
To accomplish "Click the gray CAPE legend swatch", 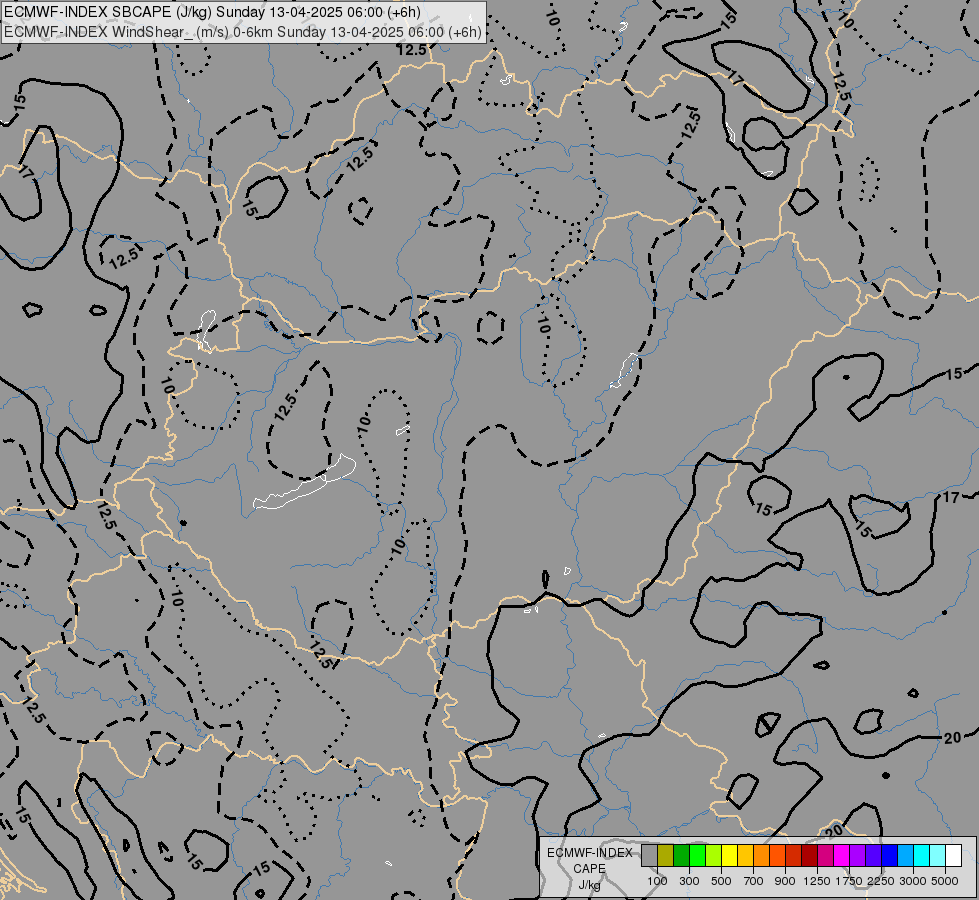I will coord(649,855).
